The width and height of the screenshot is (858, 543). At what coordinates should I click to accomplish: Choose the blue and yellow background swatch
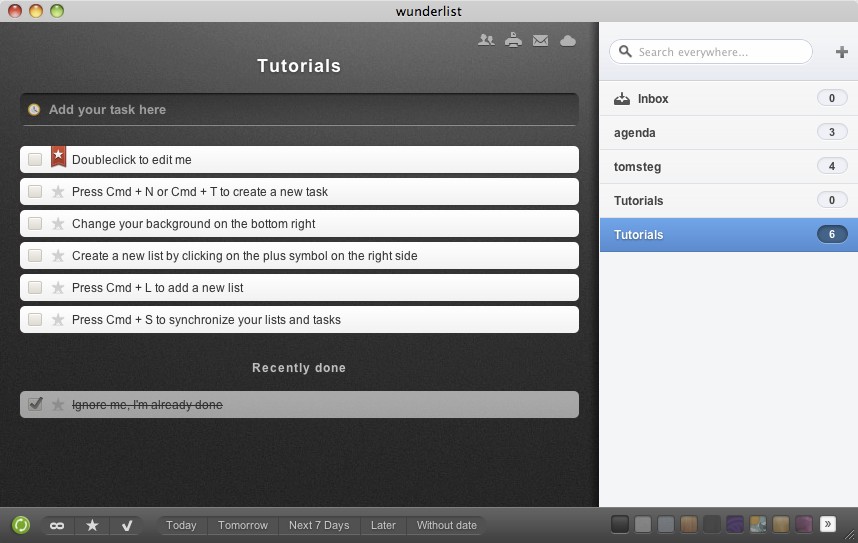tap(758, 524)
